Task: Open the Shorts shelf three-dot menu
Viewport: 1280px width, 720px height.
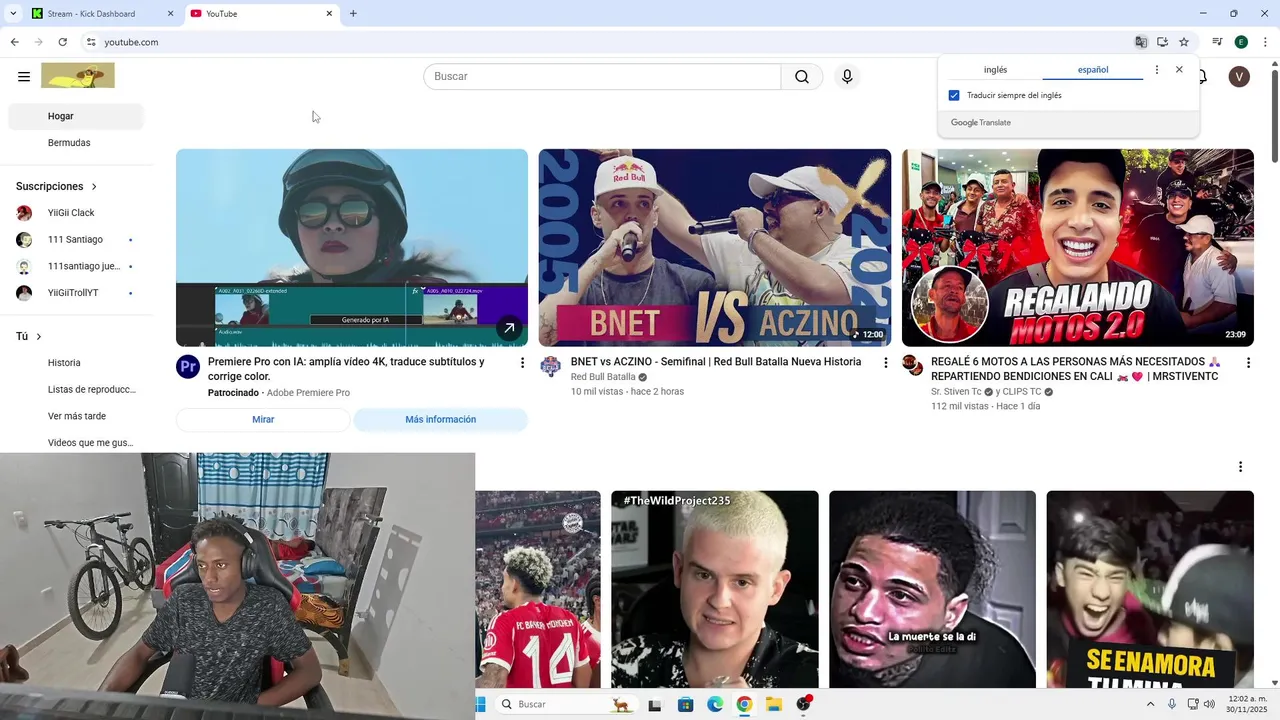Action: (x=1240, y=467)
